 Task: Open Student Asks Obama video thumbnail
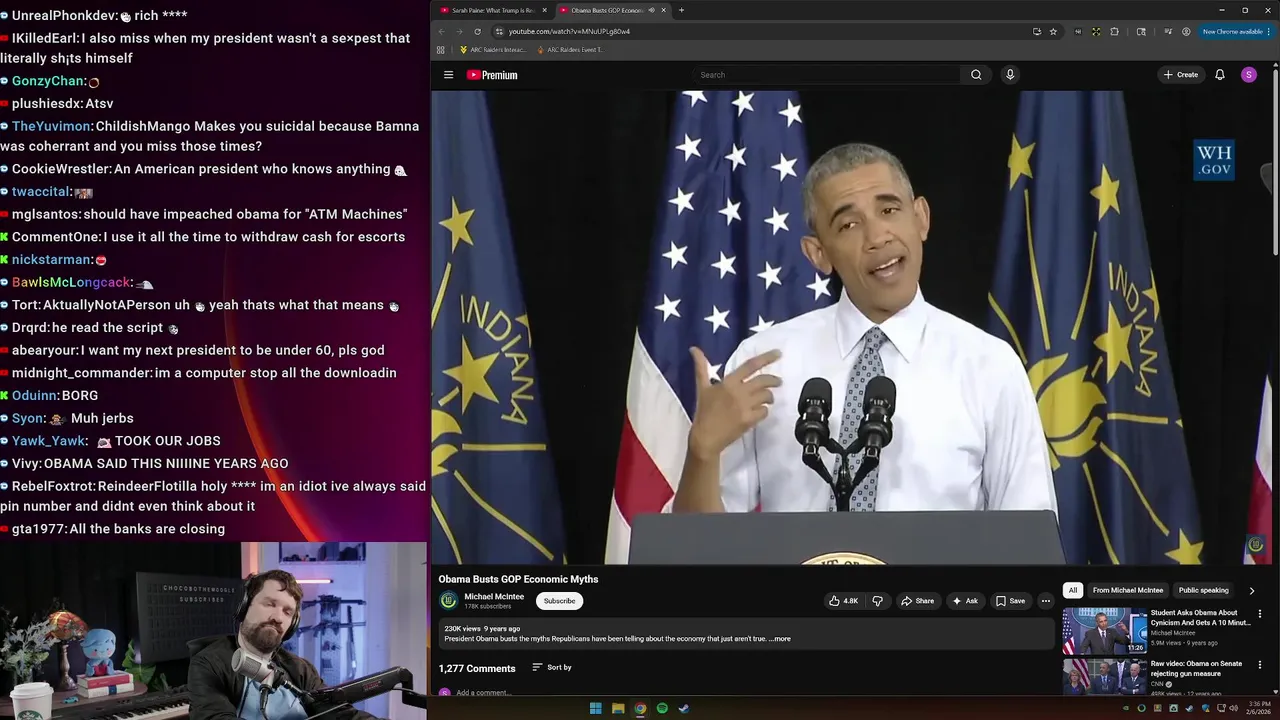tap(1104, 631)
